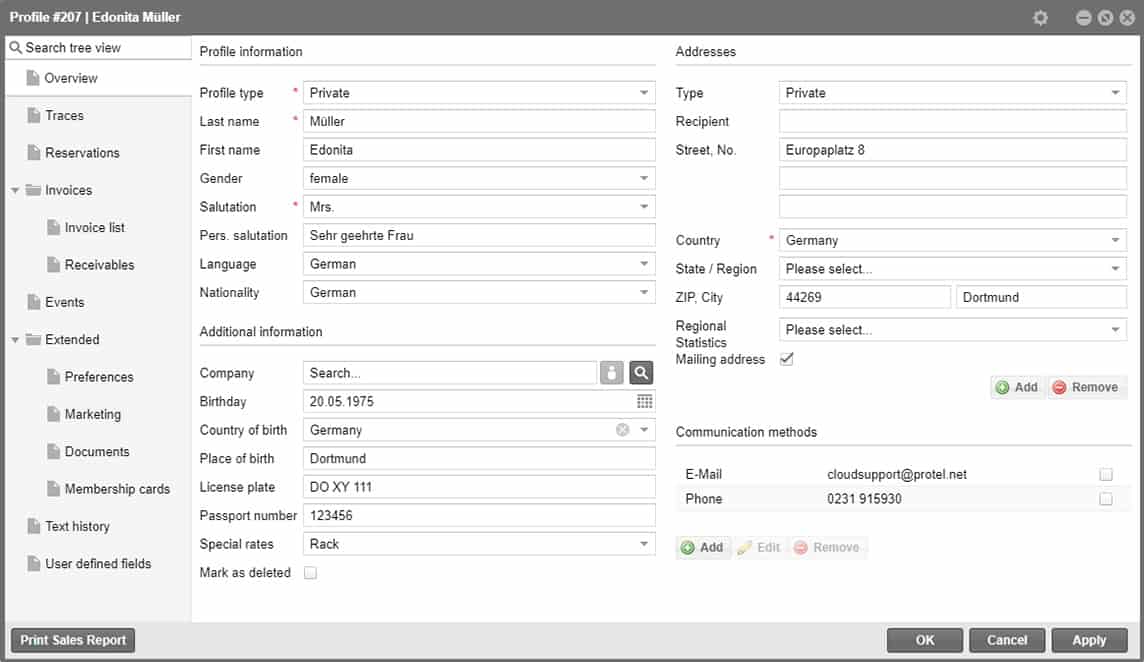Expand the State / Region dropdown
The width and height of the screenshot is (1144, 662).
[x=1115, y=269]
